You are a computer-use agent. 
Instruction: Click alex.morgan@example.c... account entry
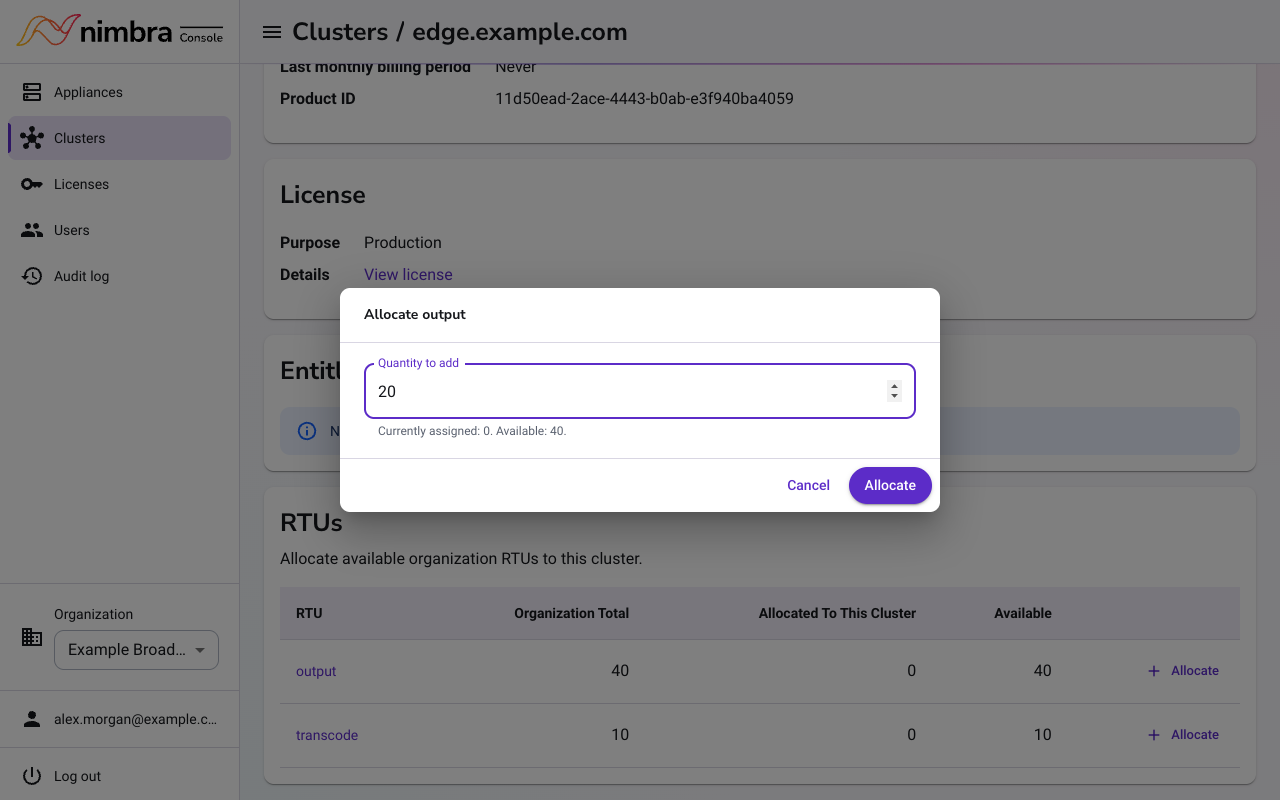click(x=120, y=719)
